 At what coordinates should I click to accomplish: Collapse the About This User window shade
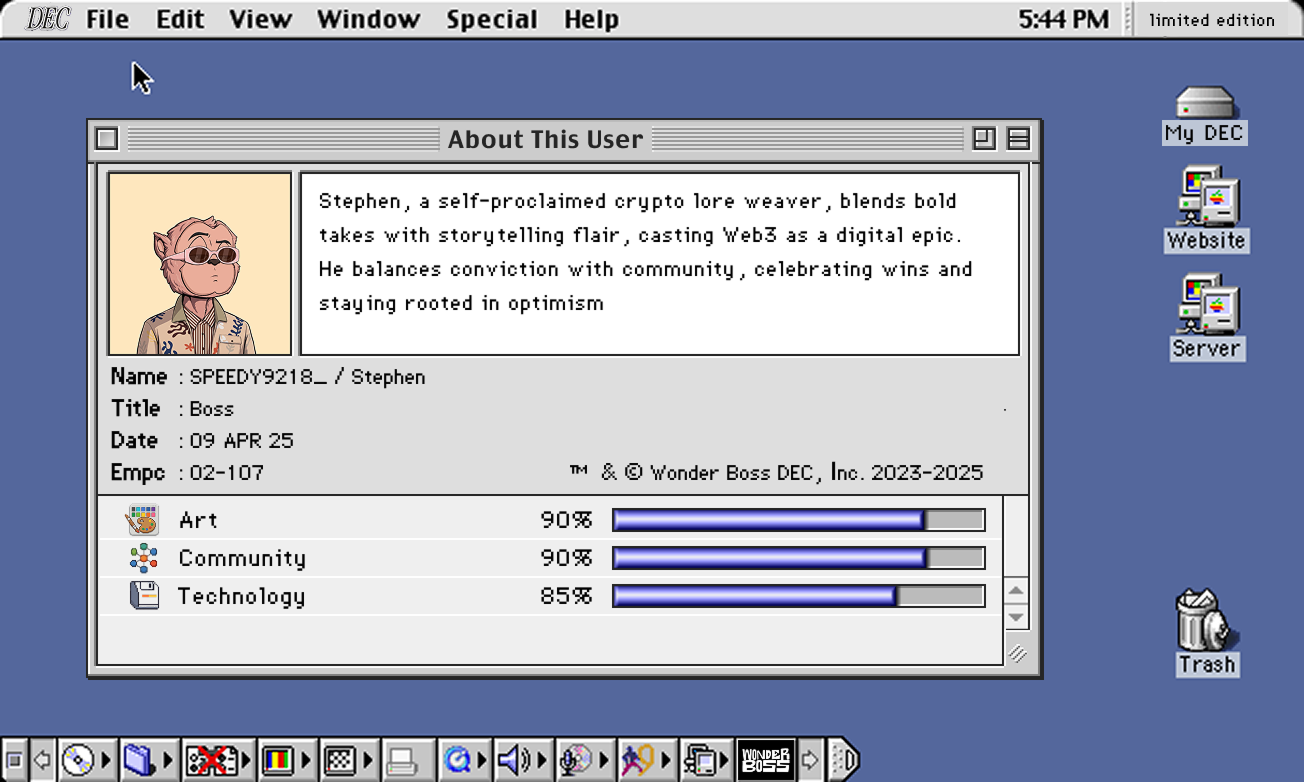click(x=1018, y=139)
